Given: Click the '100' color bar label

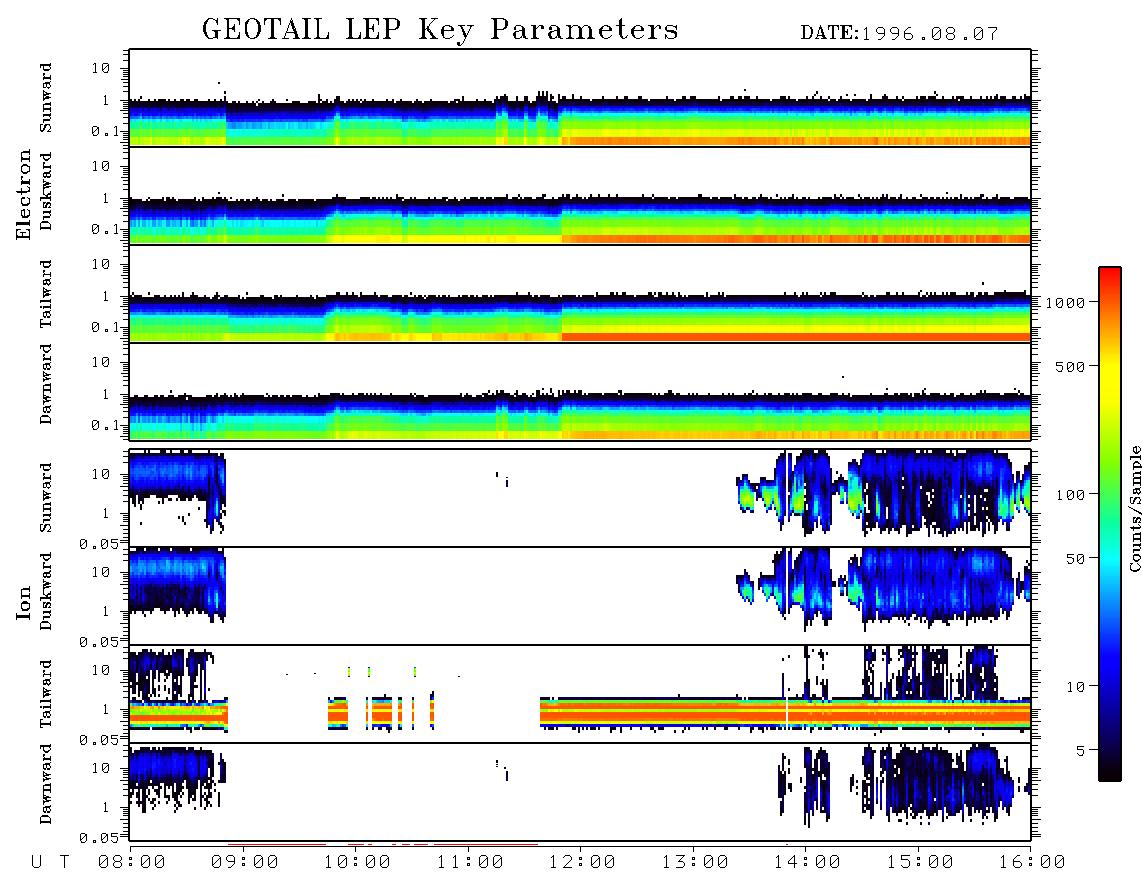Looking at the screenshot, I should (1071, 495).
